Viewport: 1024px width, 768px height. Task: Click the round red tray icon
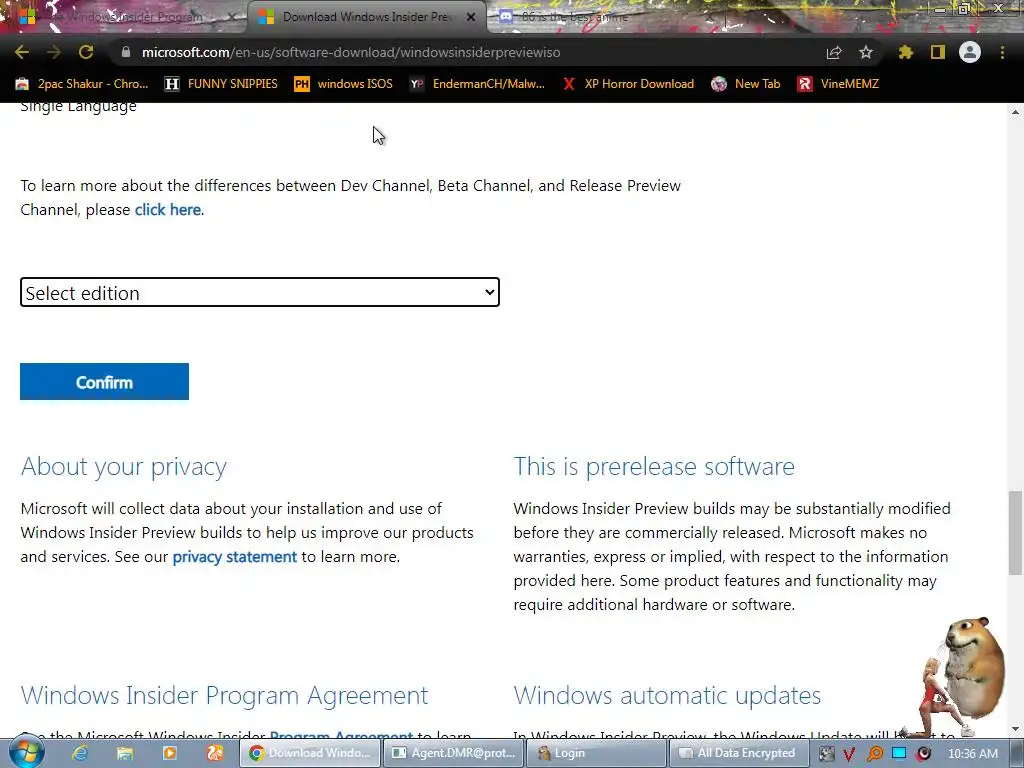[923, 754]
